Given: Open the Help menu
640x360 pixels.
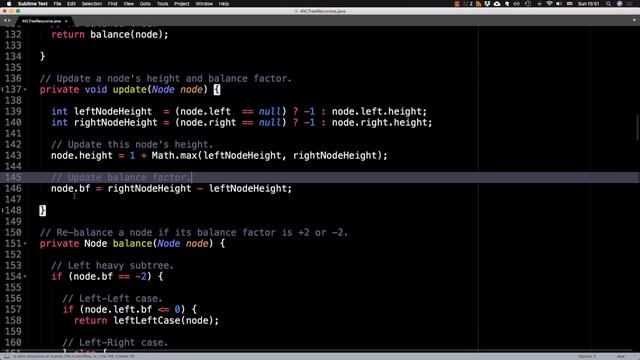Looking at the screenshot, I should click(x=224, y=4).
